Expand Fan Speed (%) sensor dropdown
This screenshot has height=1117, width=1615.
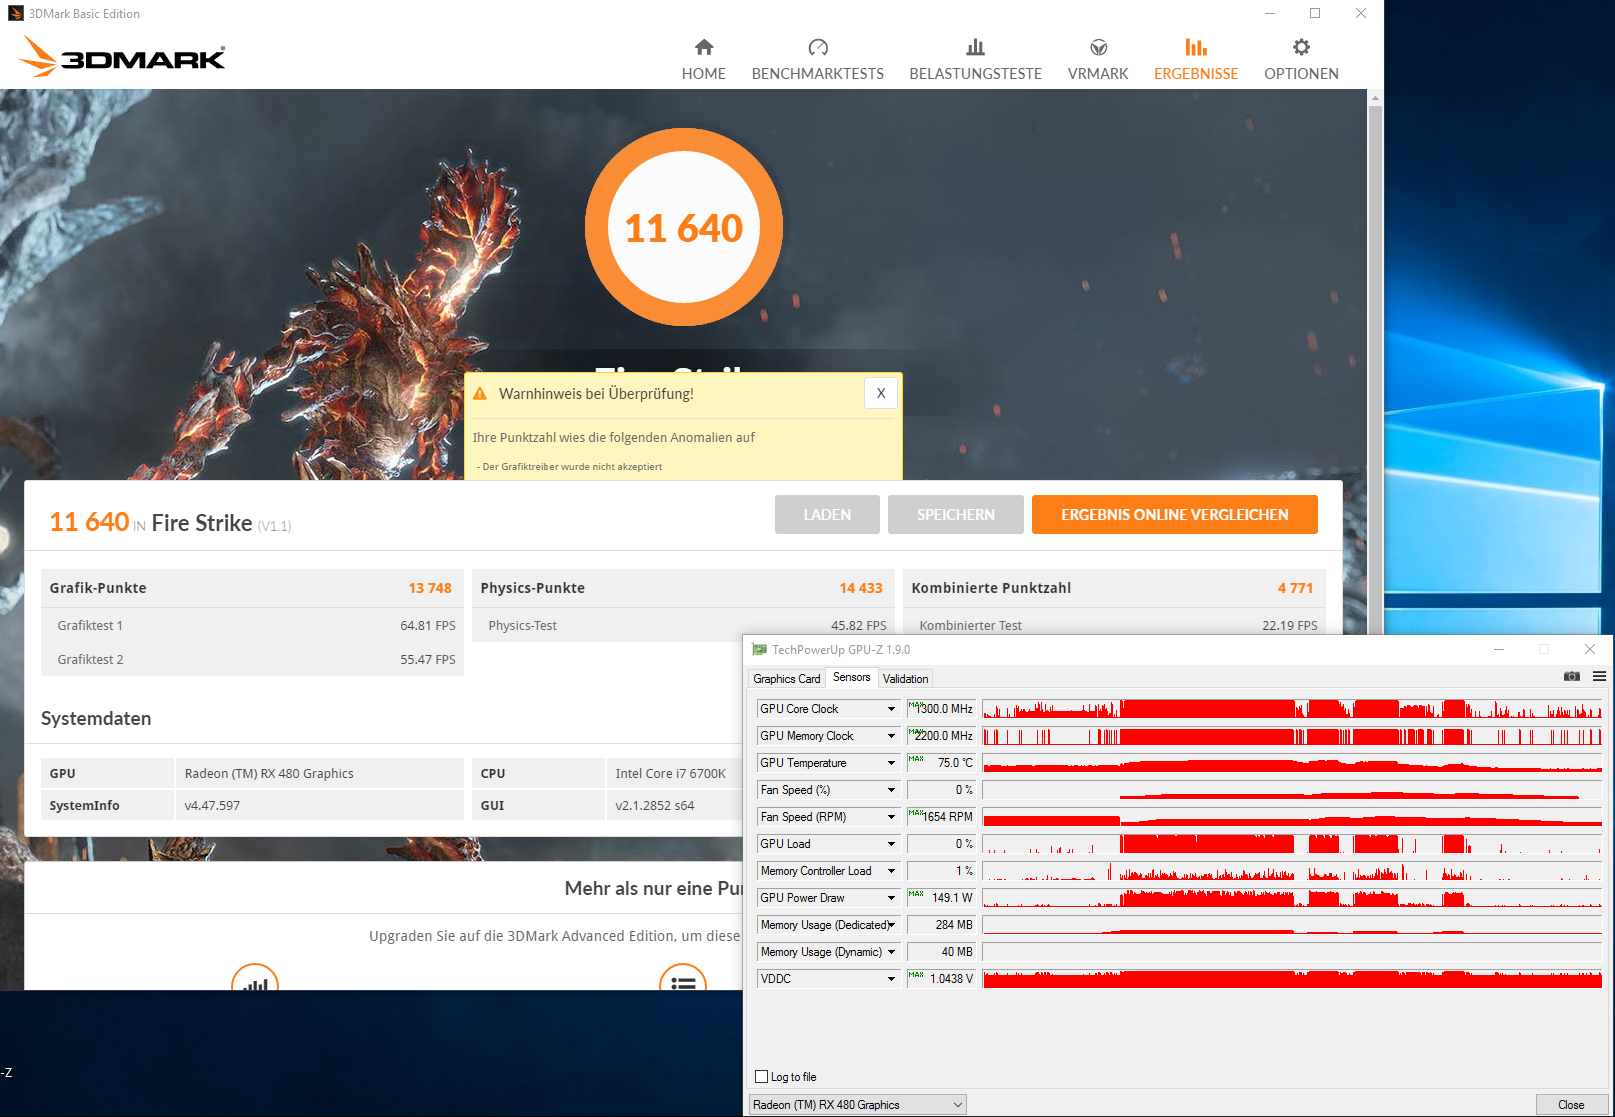[x=891, y=790]
